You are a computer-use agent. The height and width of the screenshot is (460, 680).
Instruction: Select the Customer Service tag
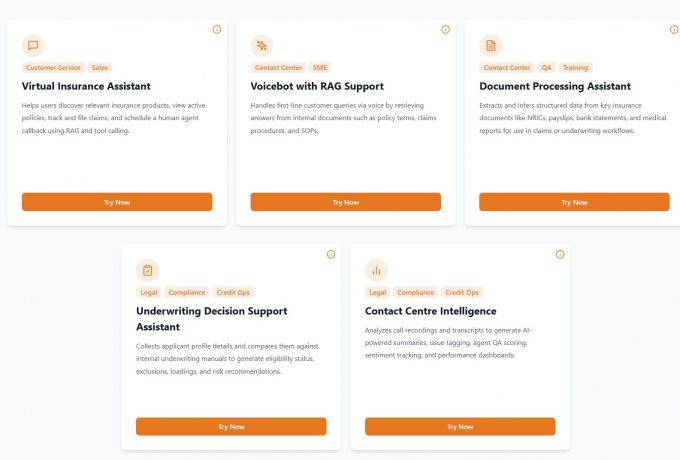(53, 68)
